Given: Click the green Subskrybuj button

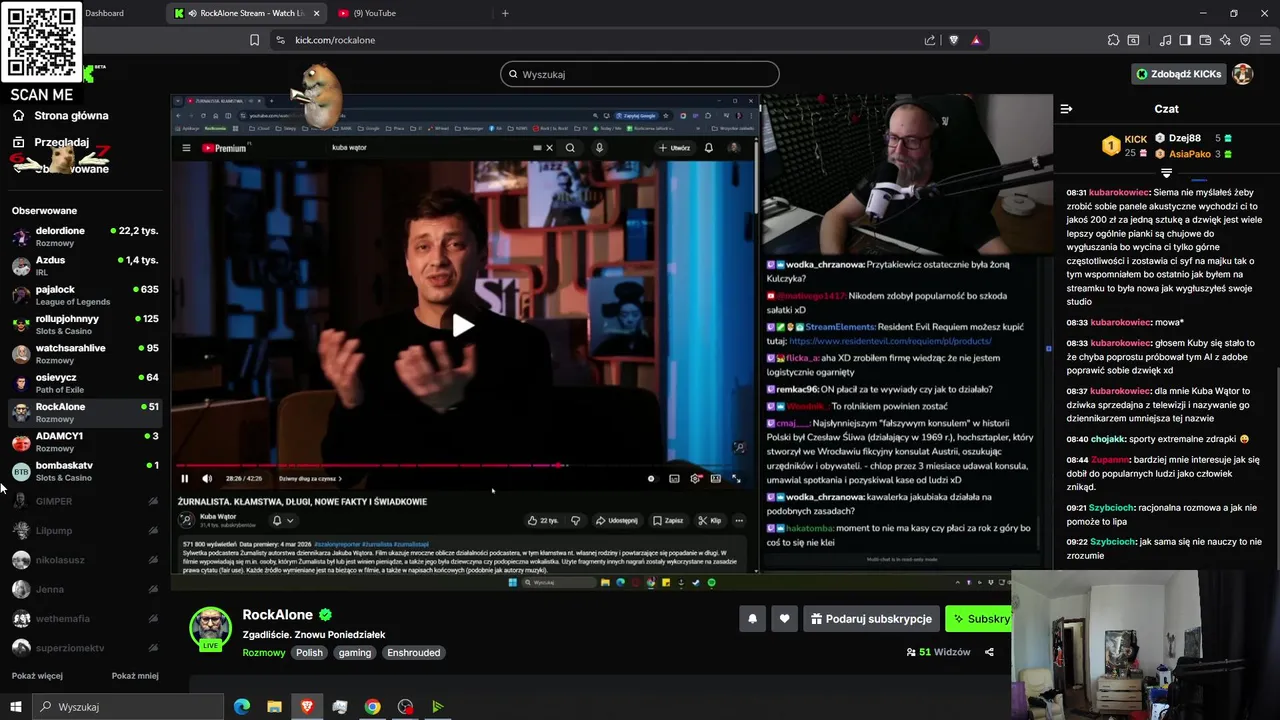Looking at the screenshot, I should tap(979, 619).
